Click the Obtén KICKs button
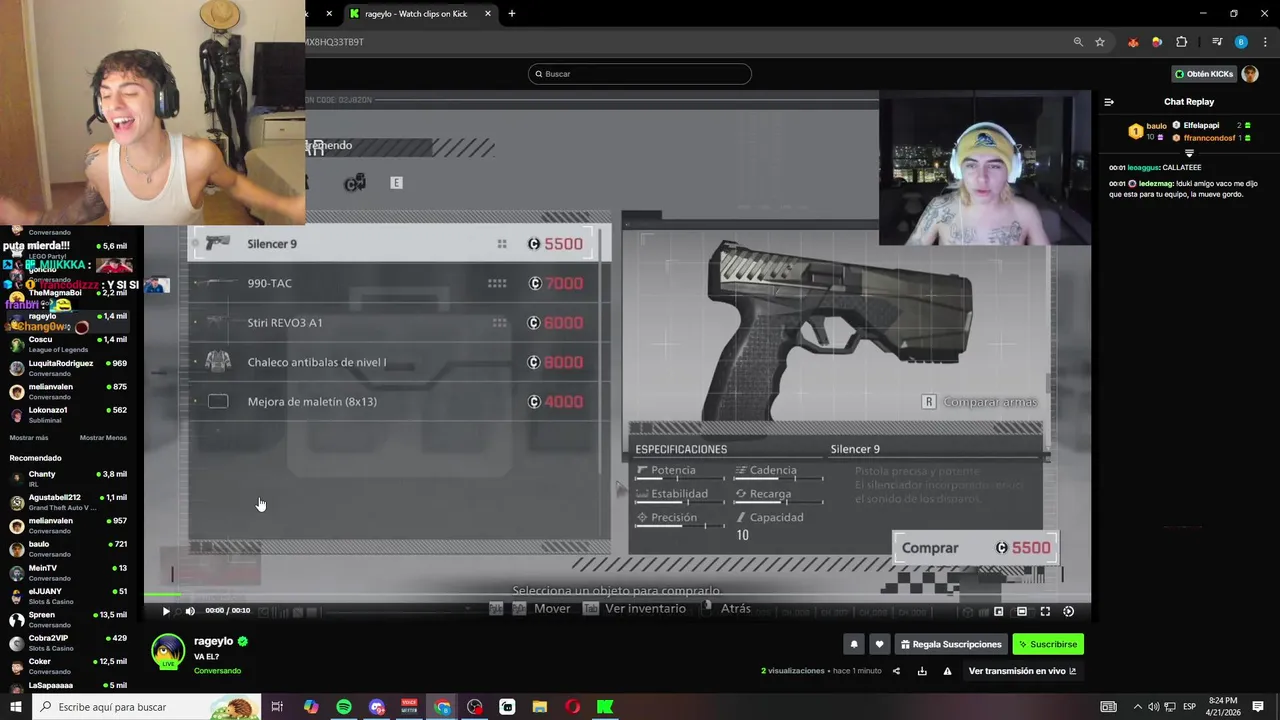This screenshot has height=720, width=1280. point(1204,74)
